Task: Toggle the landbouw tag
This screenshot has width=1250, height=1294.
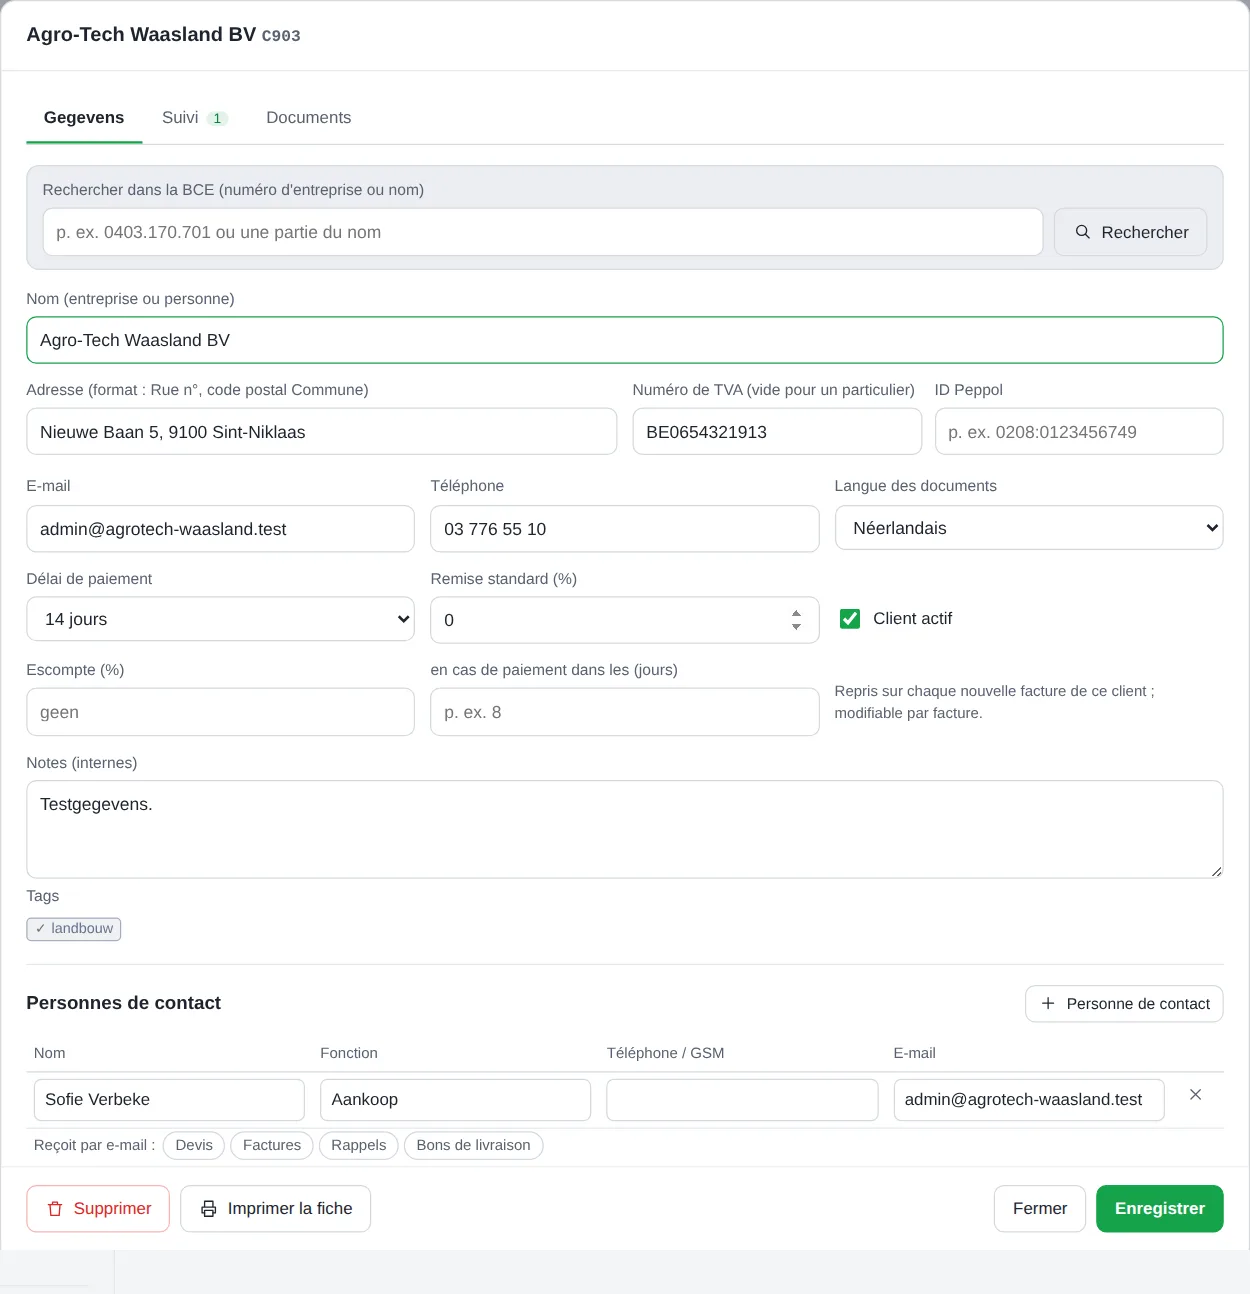Action: pyautogui.click(x=74, y=929)
